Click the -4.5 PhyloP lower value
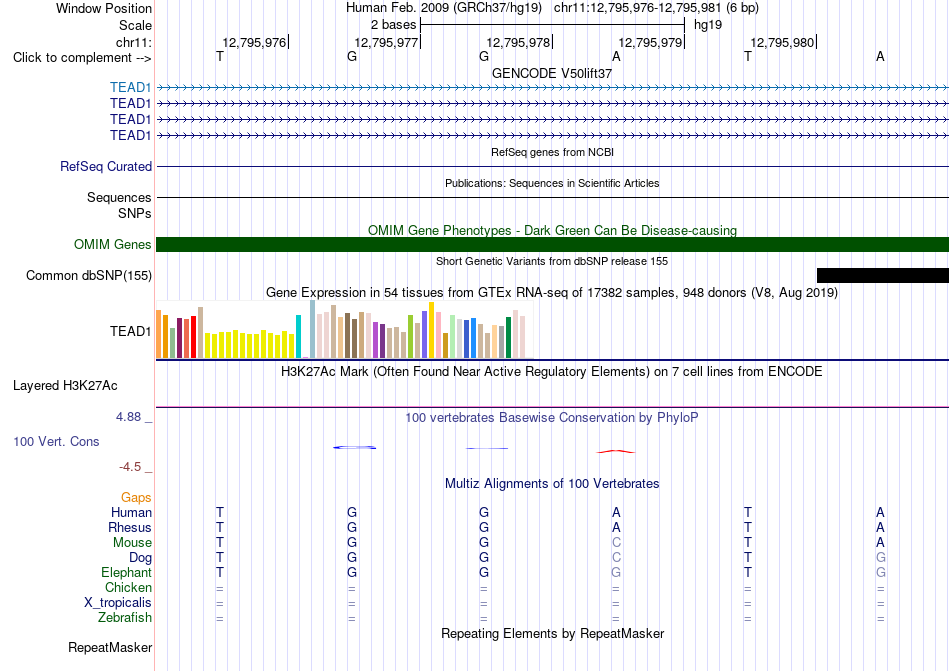The image size is (950, 671). [130, 467]
